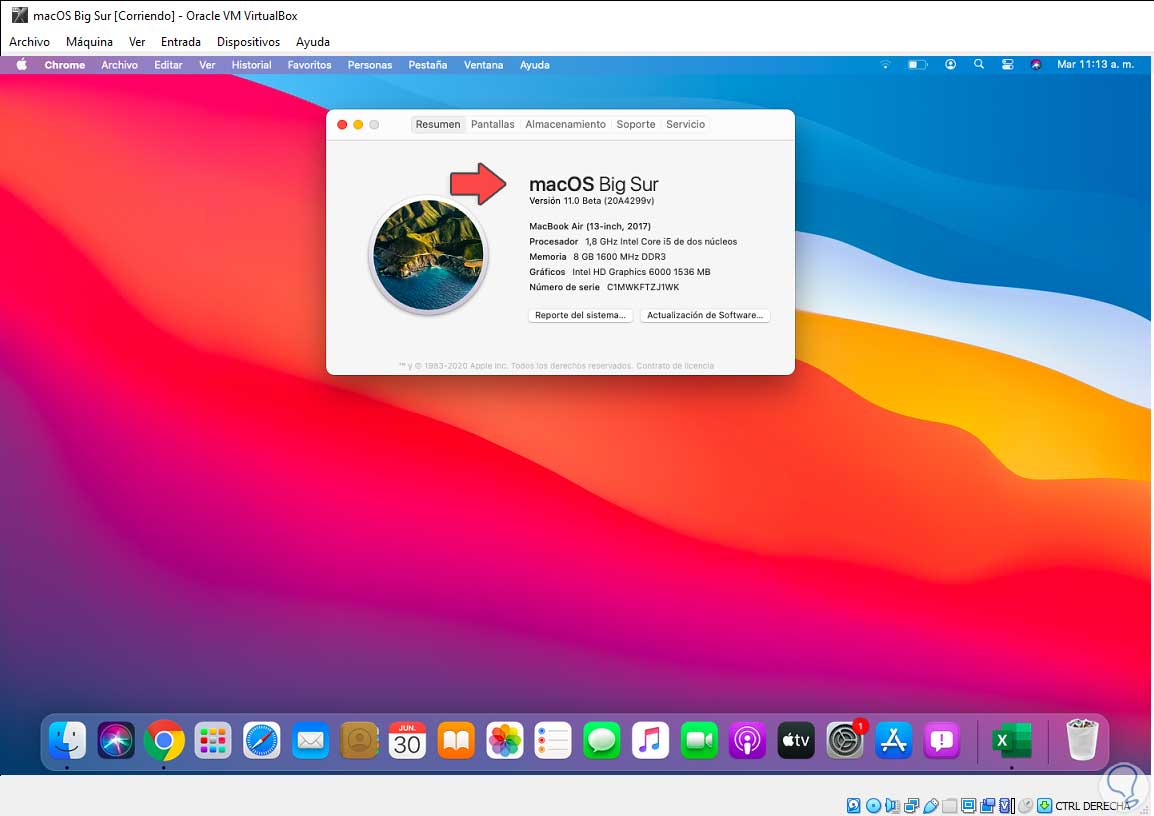Open the VirtualBox Dispositivos menu
The height and width of the screenshot is (816, 1154).
(248, 42)
